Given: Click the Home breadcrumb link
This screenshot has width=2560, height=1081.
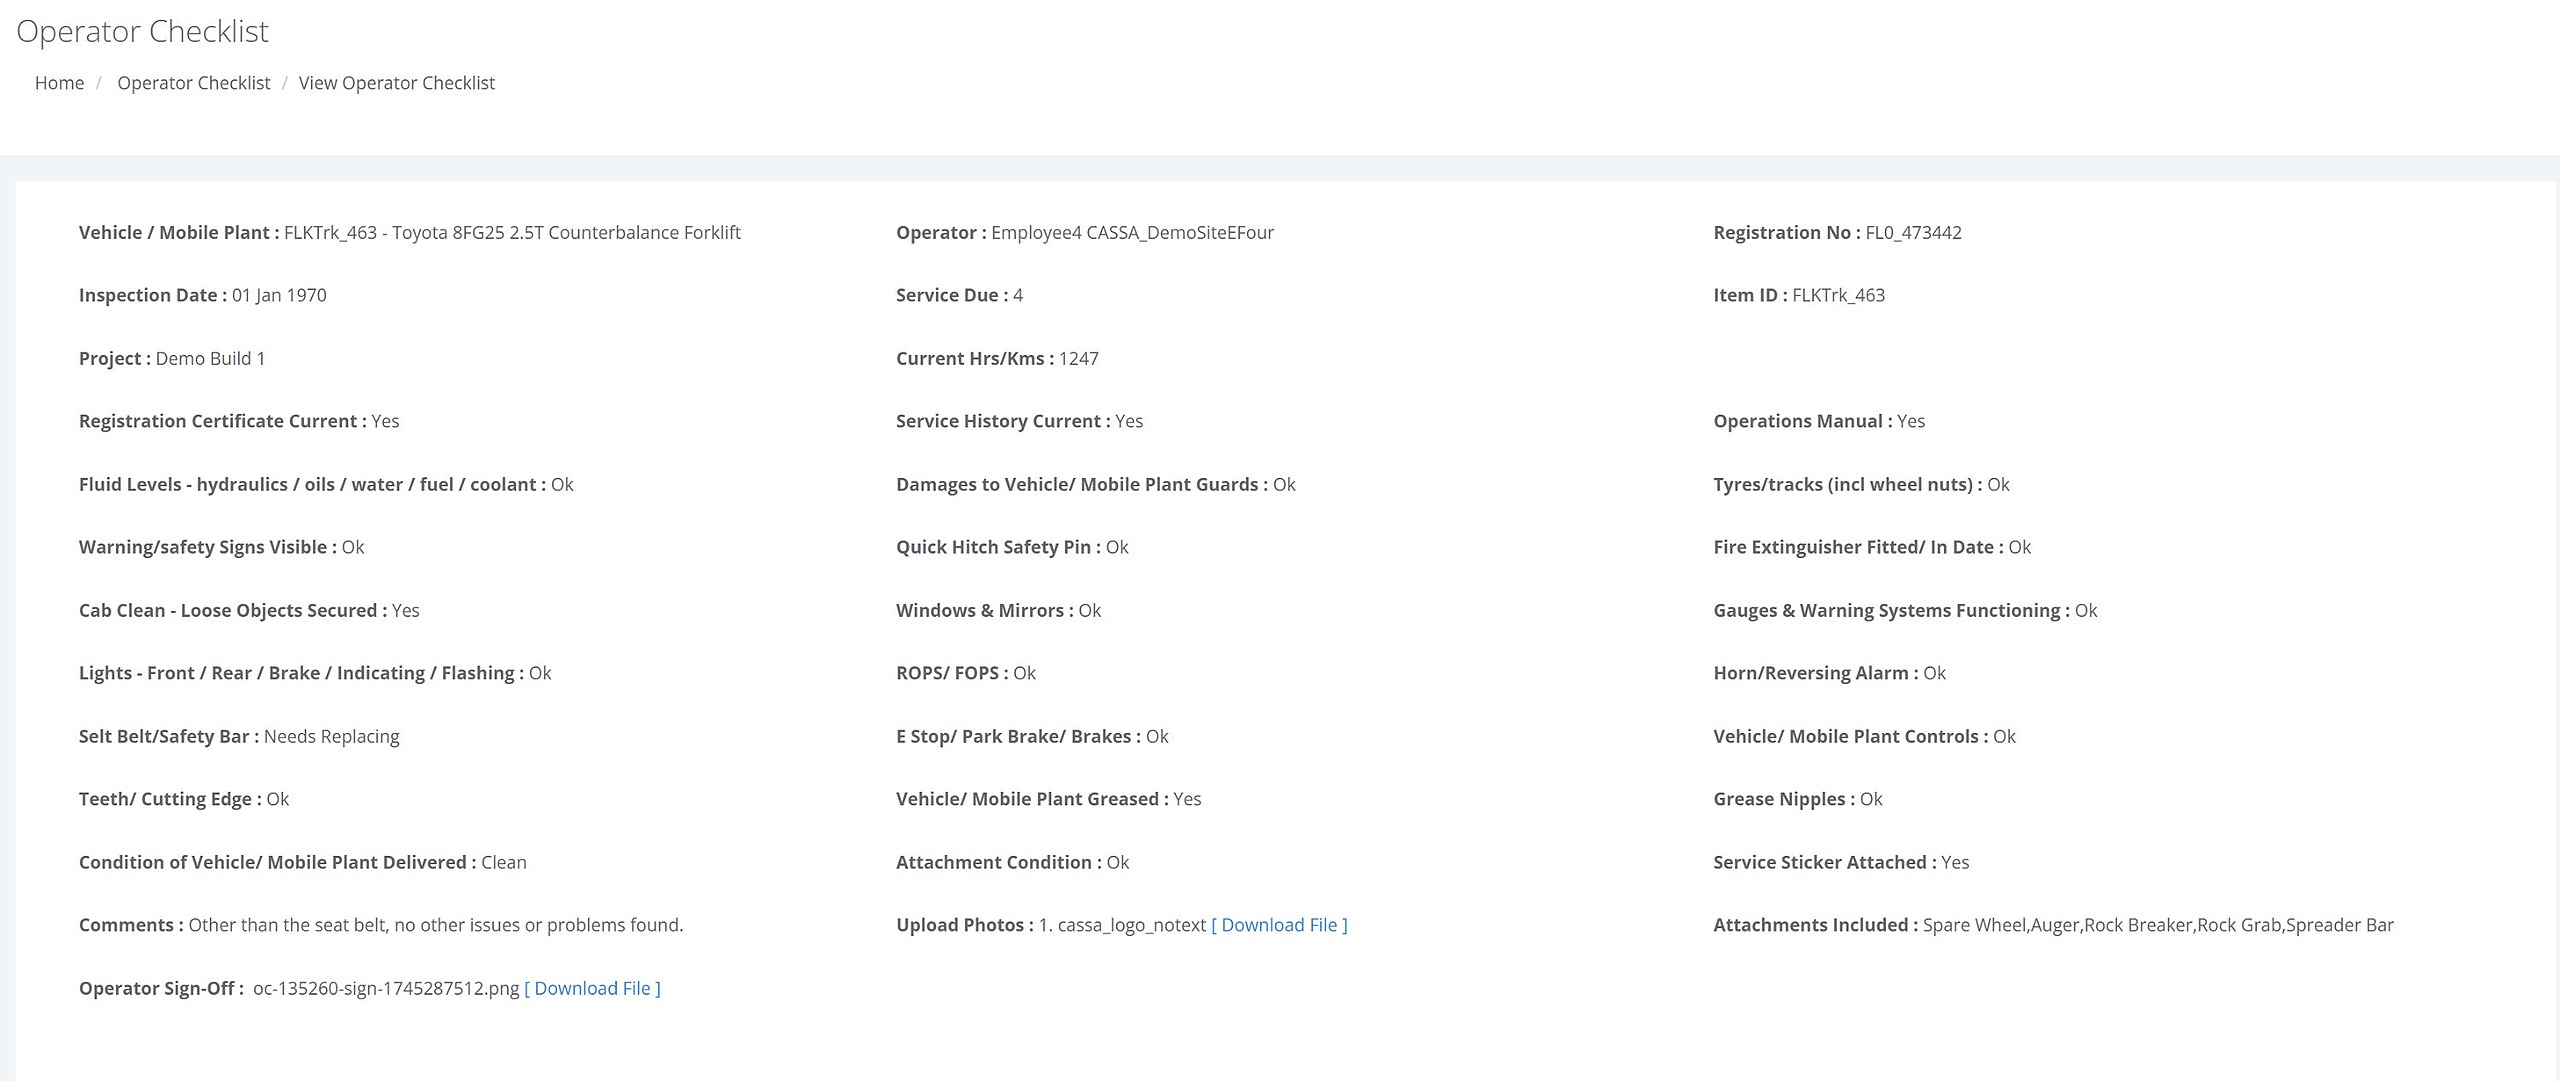Looking at the screenshot, I should click(x=59, y=83).
